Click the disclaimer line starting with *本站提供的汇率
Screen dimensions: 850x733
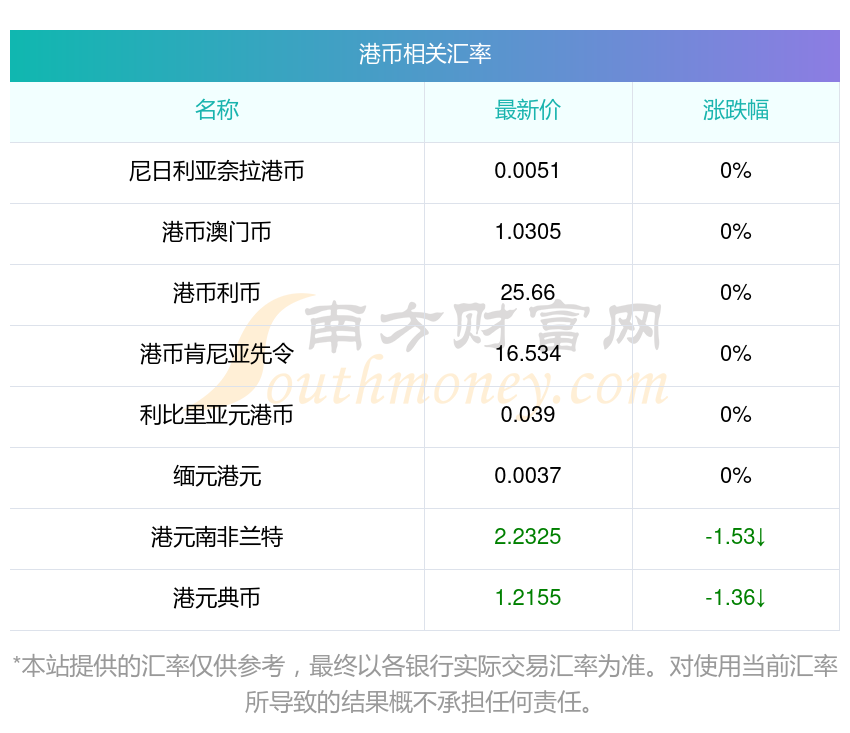(424, 666)
